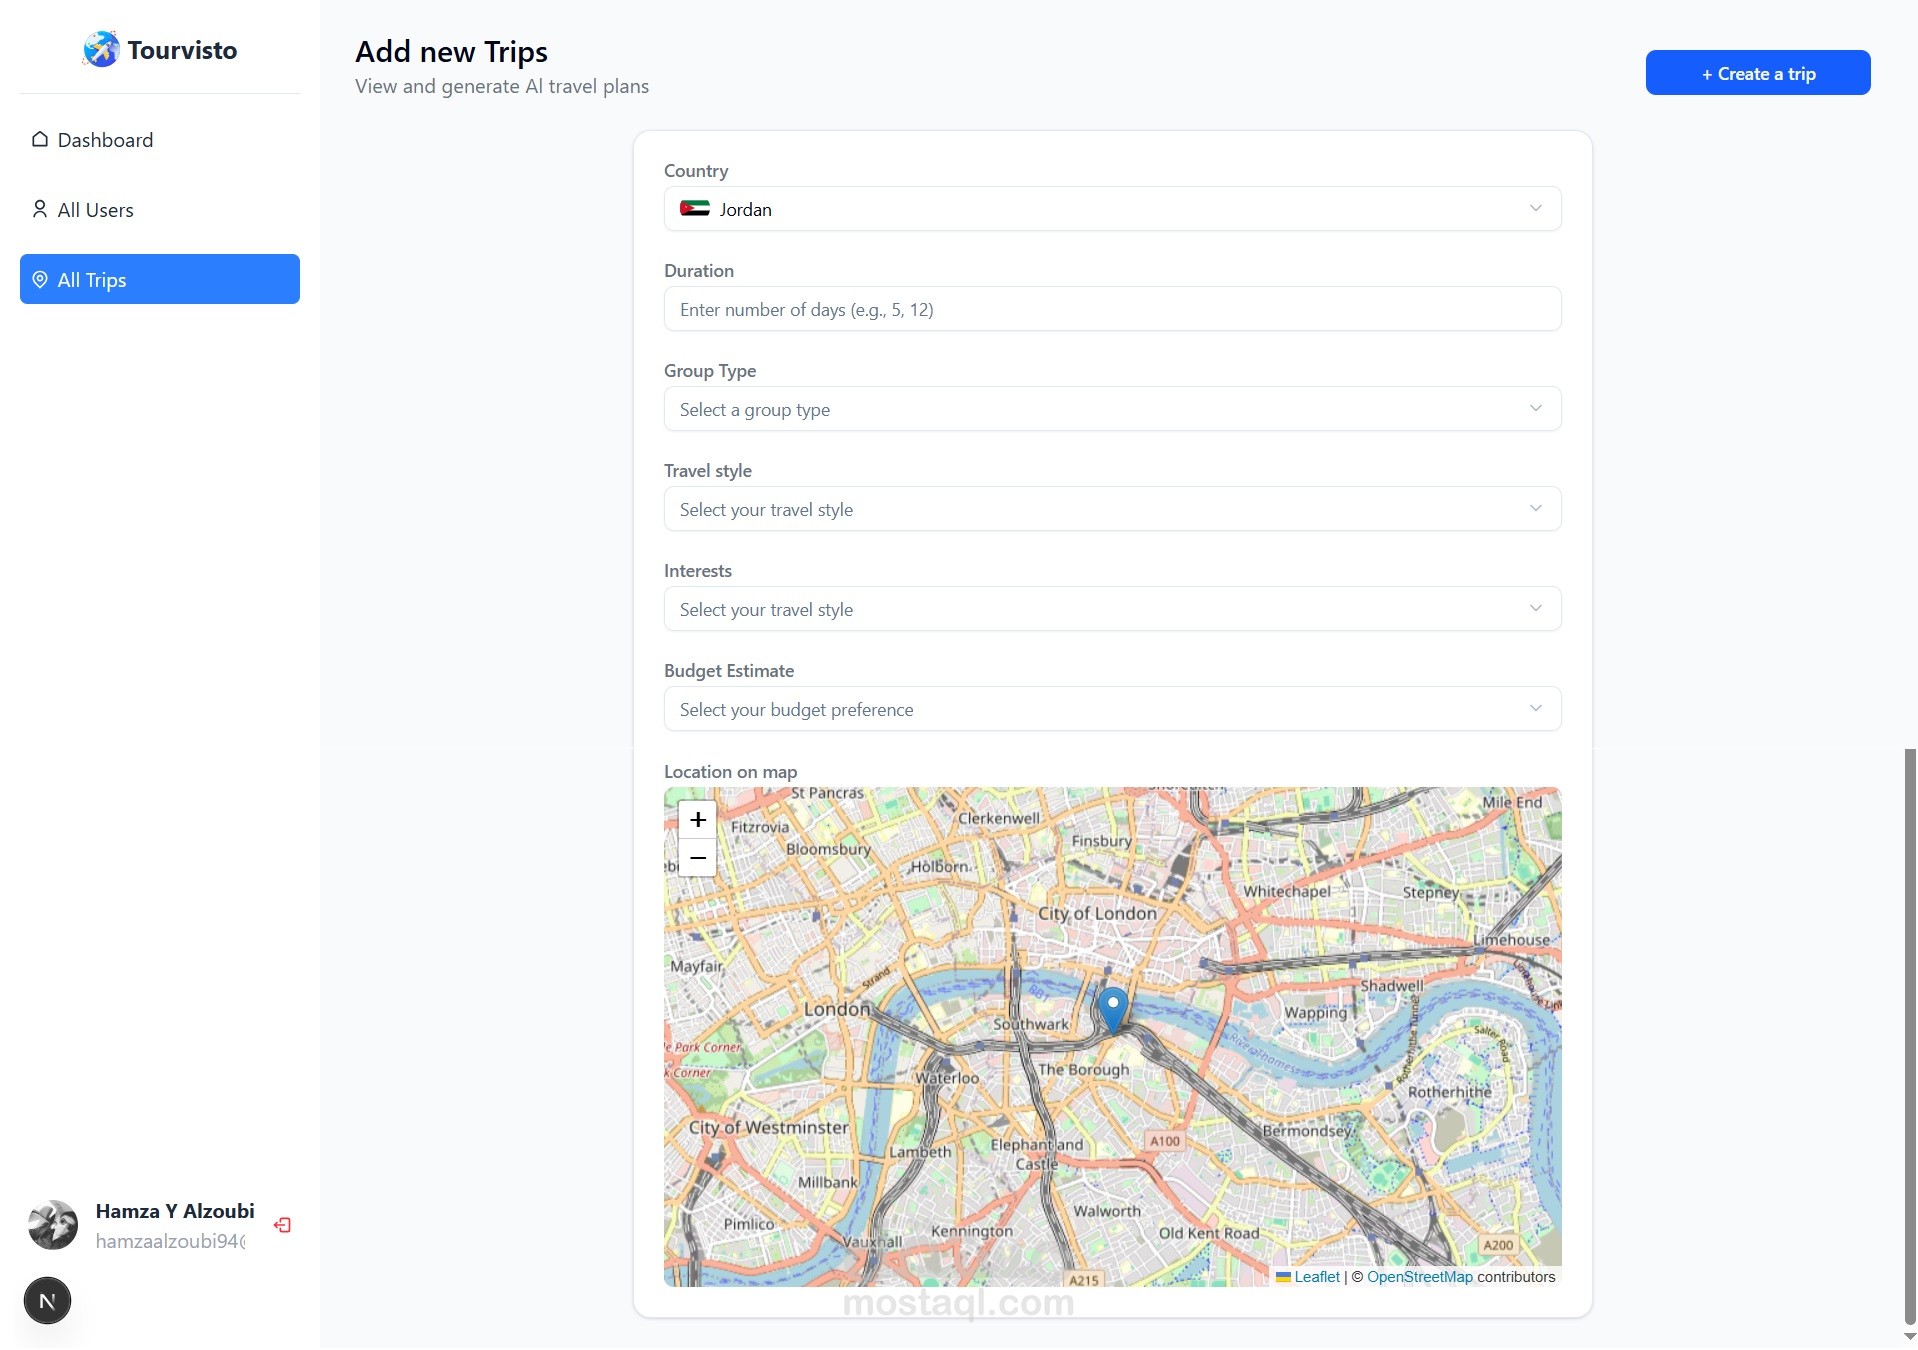Click the Mayfair map label
Screen dimensions: 1918x1350
click(x=696, y=966)
